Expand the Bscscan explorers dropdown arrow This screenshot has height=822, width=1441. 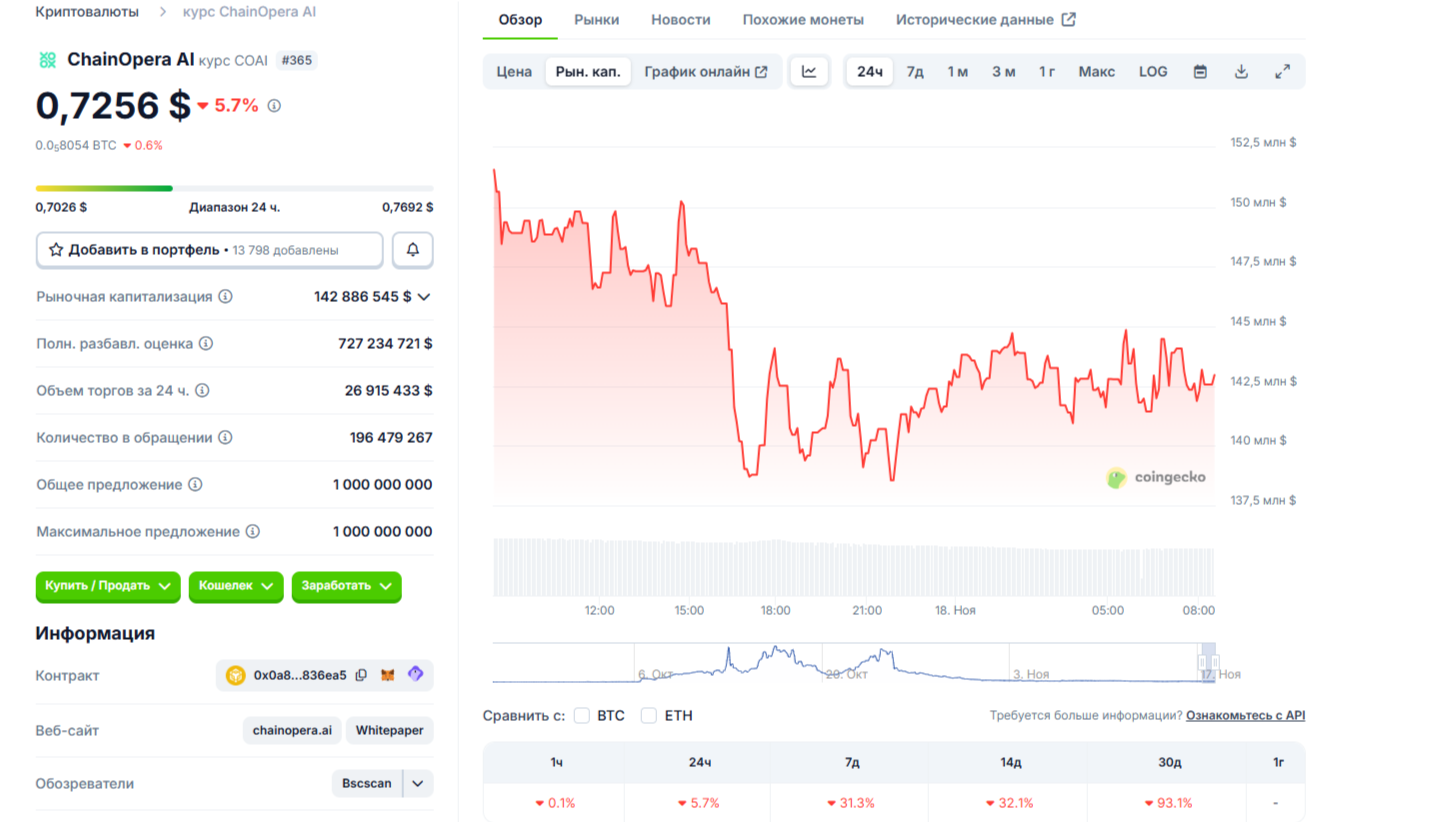point(418,784)
